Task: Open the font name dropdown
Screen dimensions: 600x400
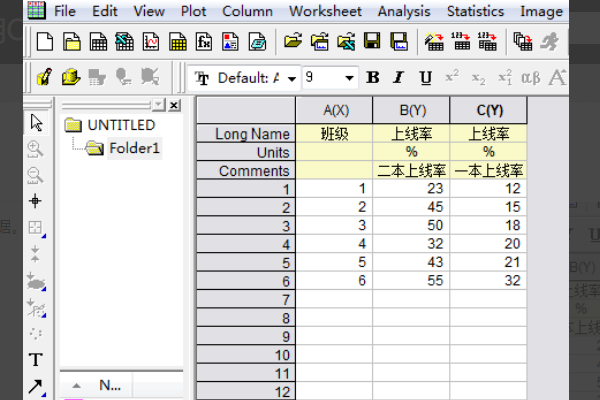Action: pyautogui.click(x=291, y=78)
